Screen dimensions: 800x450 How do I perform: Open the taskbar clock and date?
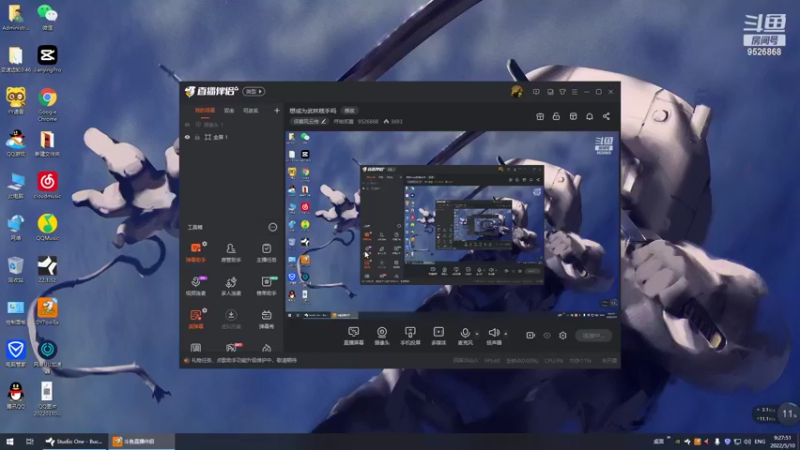(782, 441)
